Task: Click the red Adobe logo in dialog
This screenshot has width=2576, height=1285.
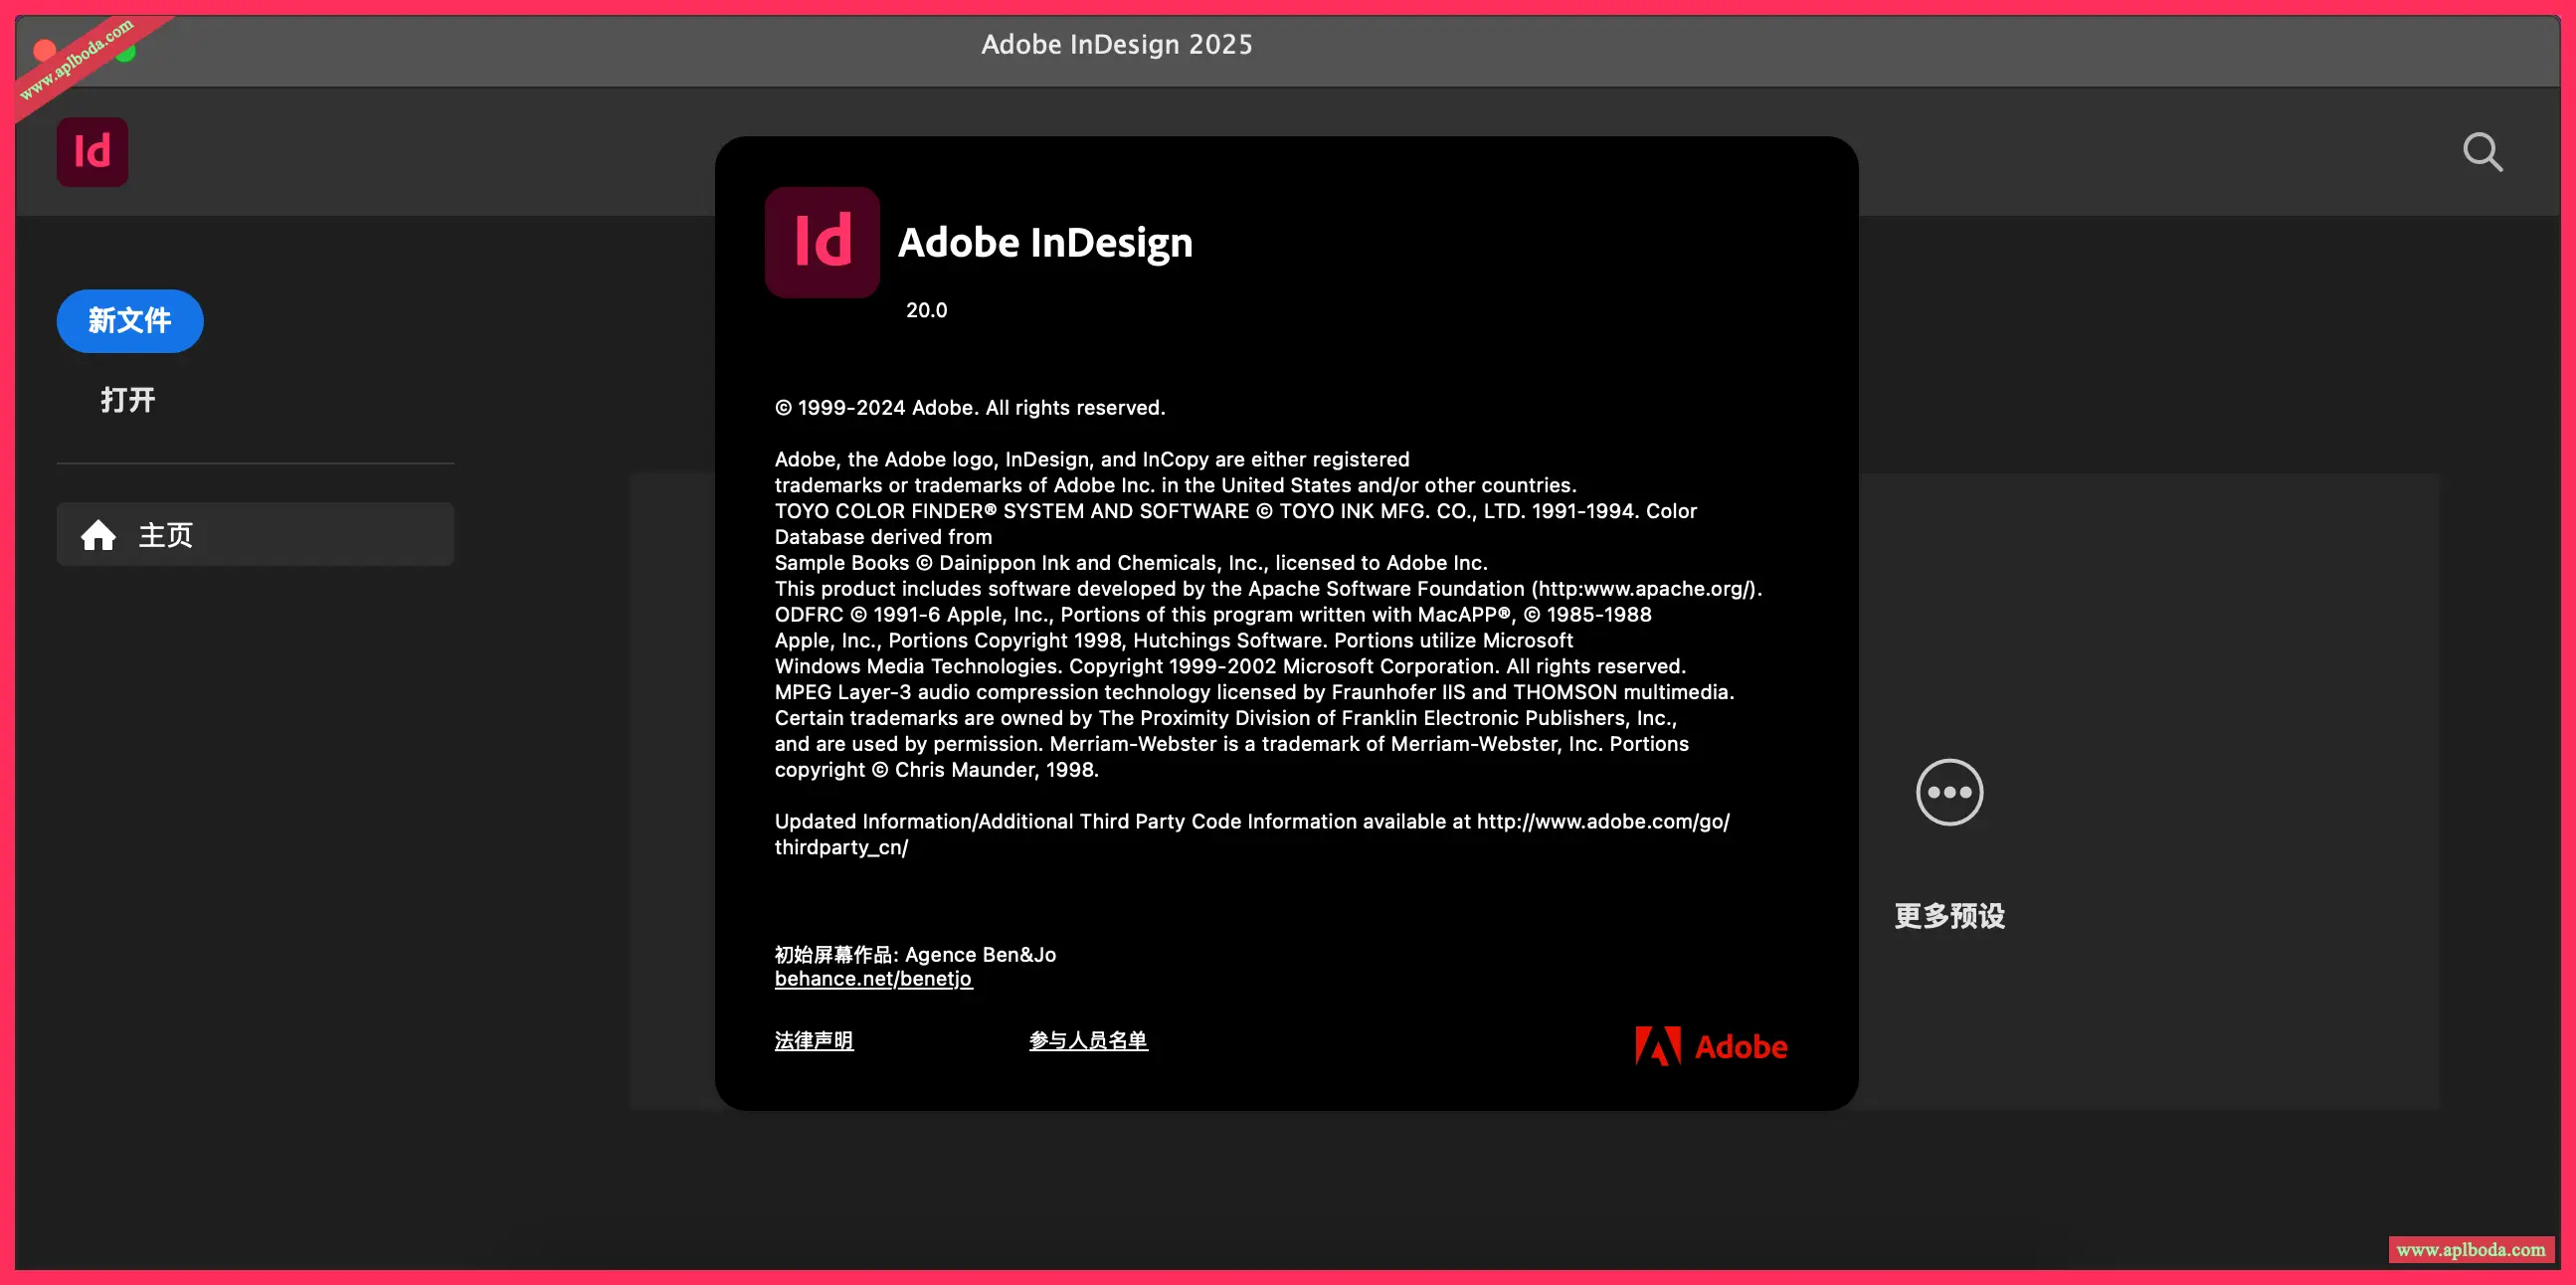Action: 1711,1046
